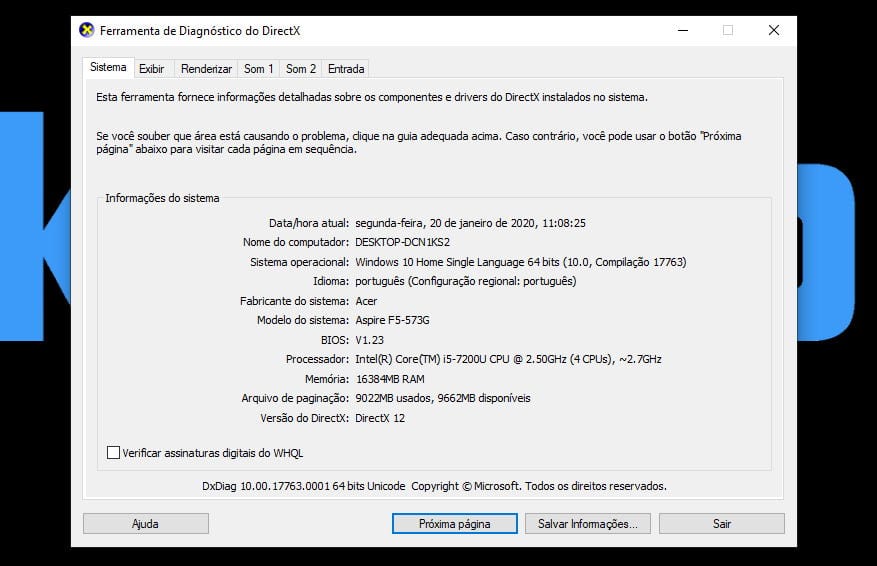Click the window title Ferramenta de Diagnóstico do DirectX
This screenshot has height=566, width=877.
click(200, 31)
